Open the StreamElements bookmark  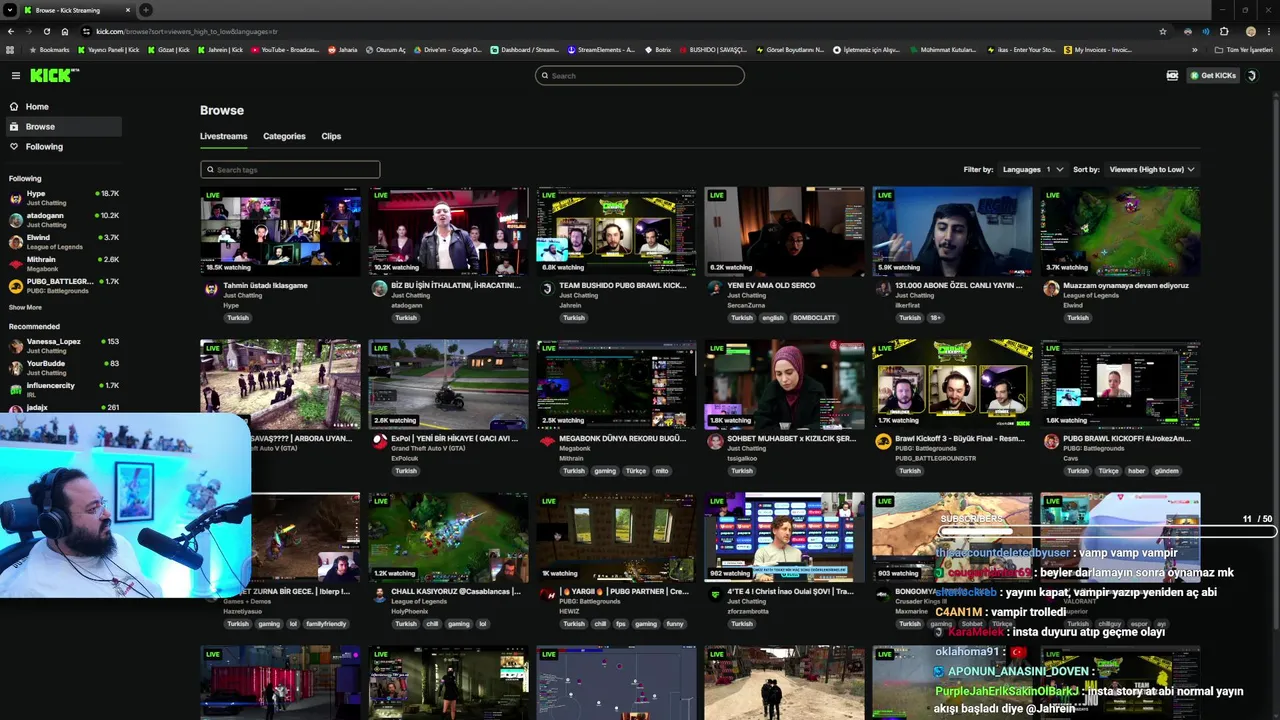click(x=601, y=49)
